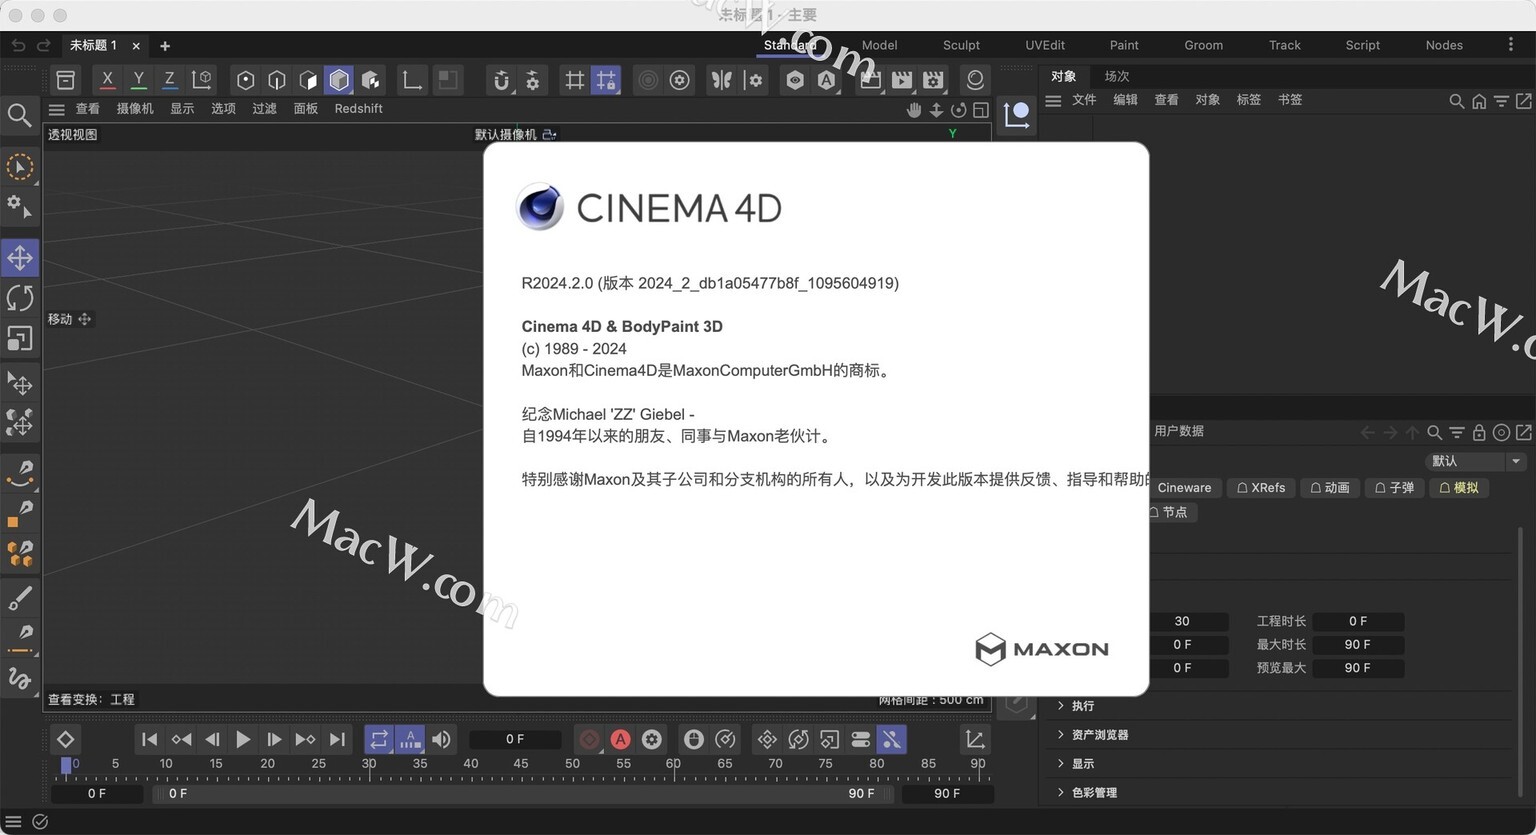Click the Workplane grid icon
Viewport: 1536px width, 835px height.
[575, 80]
